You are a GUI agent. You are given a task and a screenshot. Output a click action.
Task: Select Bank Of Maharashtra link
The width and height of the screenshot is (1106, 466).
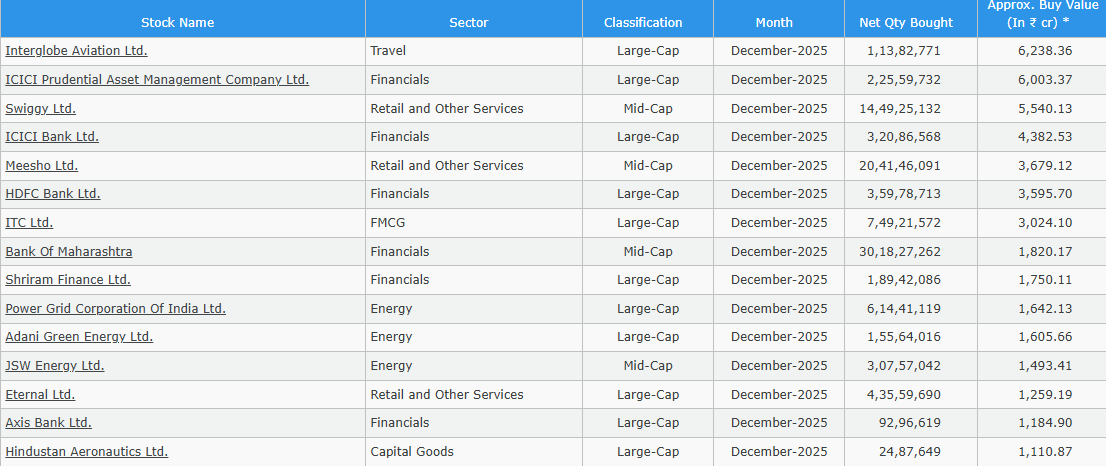pos(69,252)
